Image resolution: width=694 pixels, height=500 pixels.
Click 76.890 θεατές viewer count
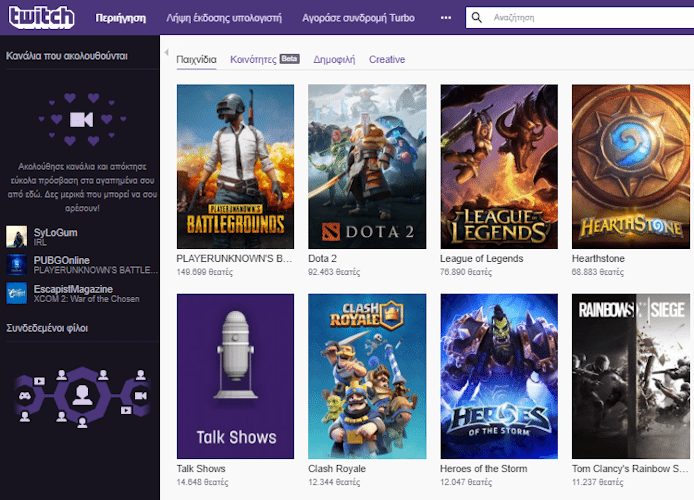coord(466,272)
